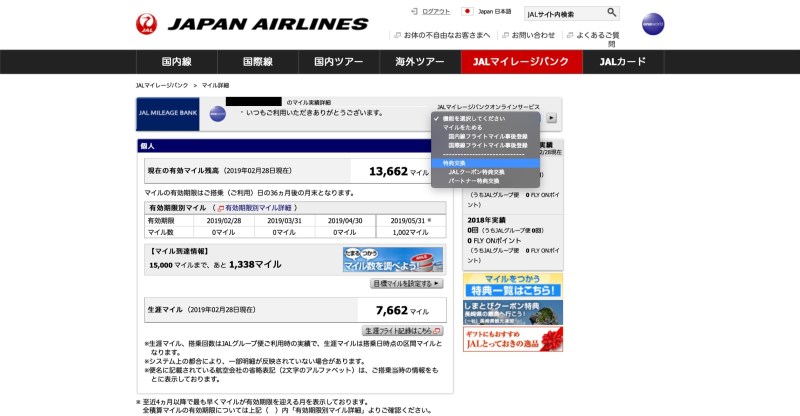Open the 国際線 navigation tab
This screenshot has width=800, height=416.
click(258, 62)
